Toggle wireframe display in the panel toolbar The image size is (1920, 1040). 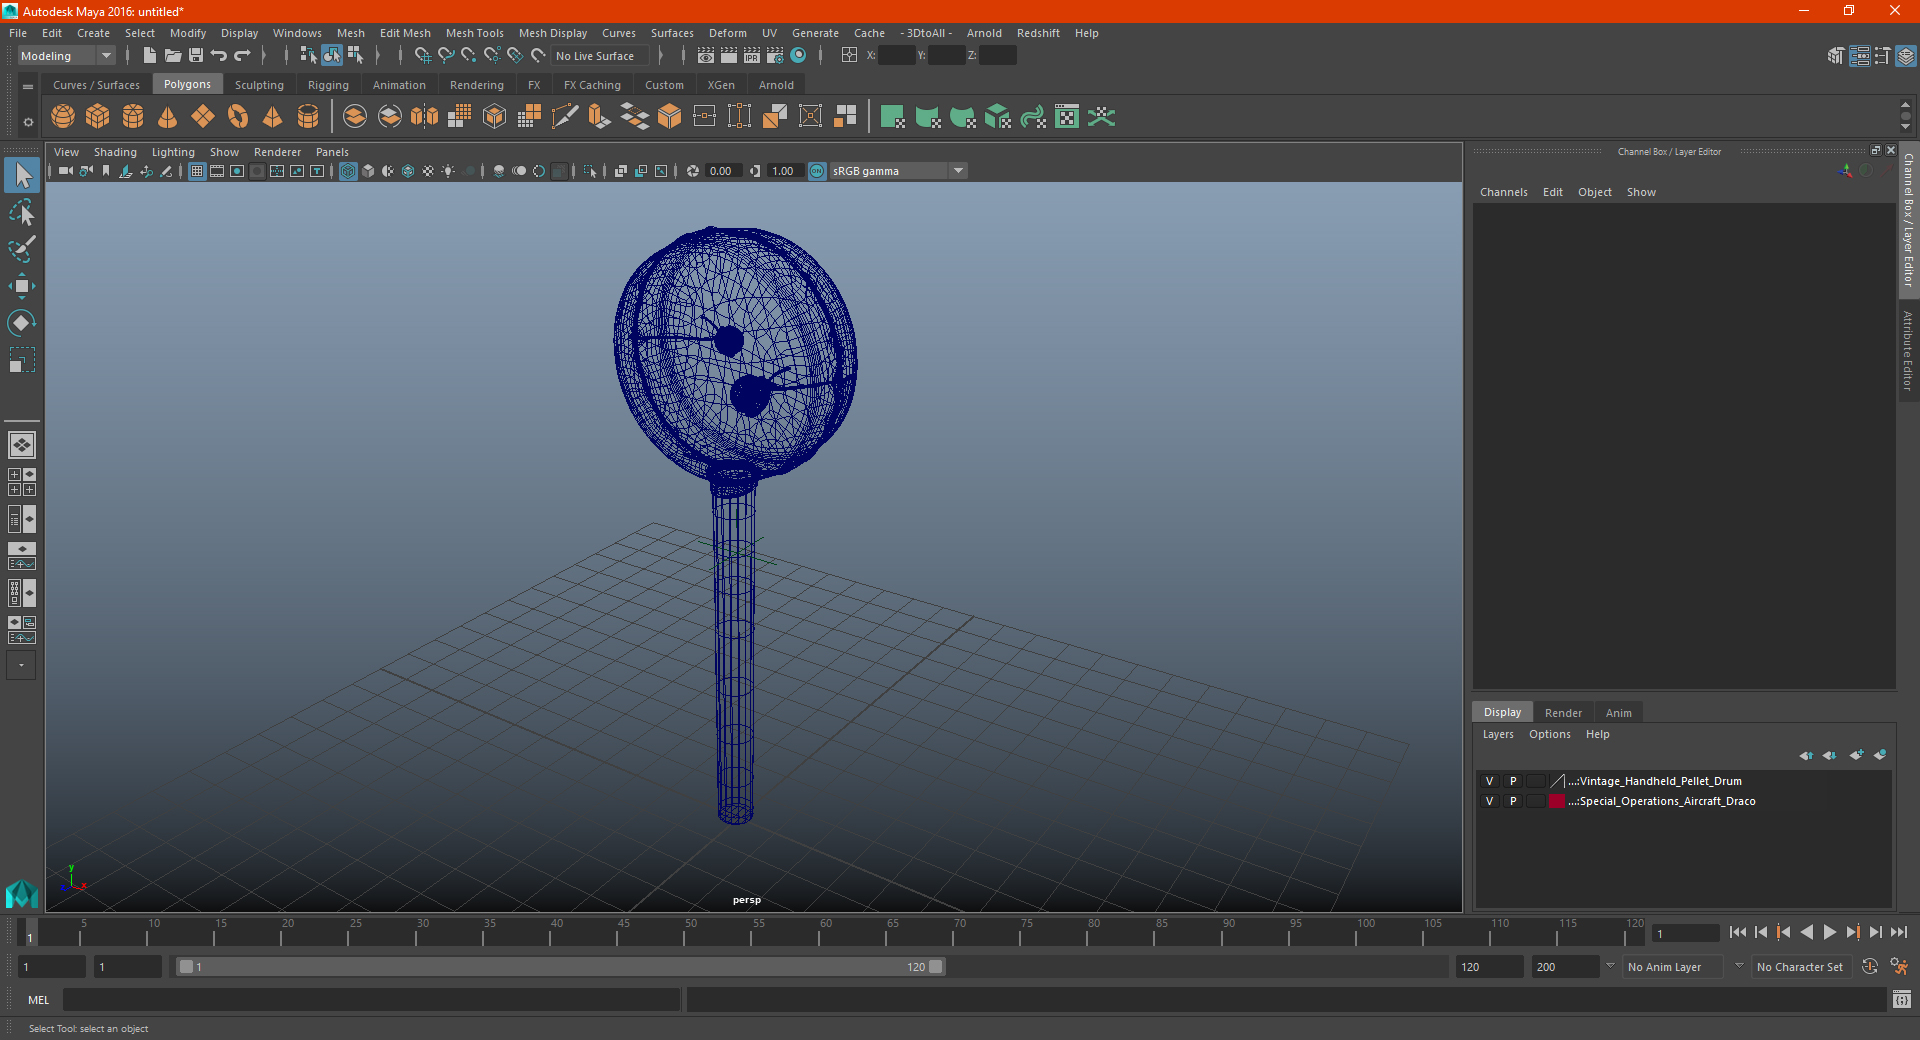(x=348, y=172)
